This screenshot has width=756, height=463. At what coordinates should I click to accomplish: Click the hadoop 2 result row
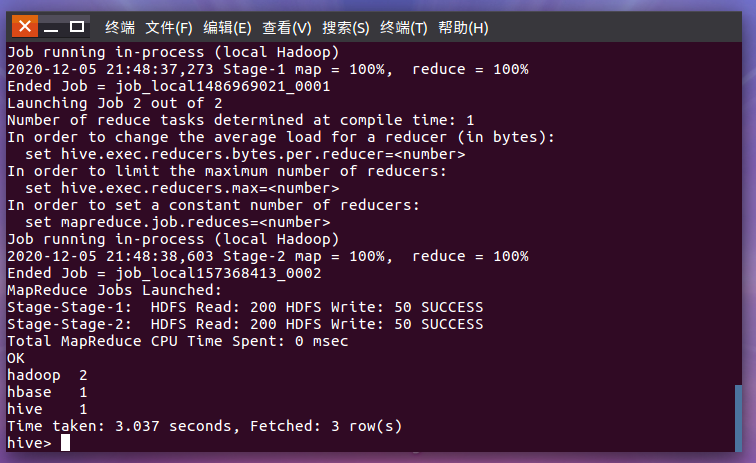coord(47,374)
